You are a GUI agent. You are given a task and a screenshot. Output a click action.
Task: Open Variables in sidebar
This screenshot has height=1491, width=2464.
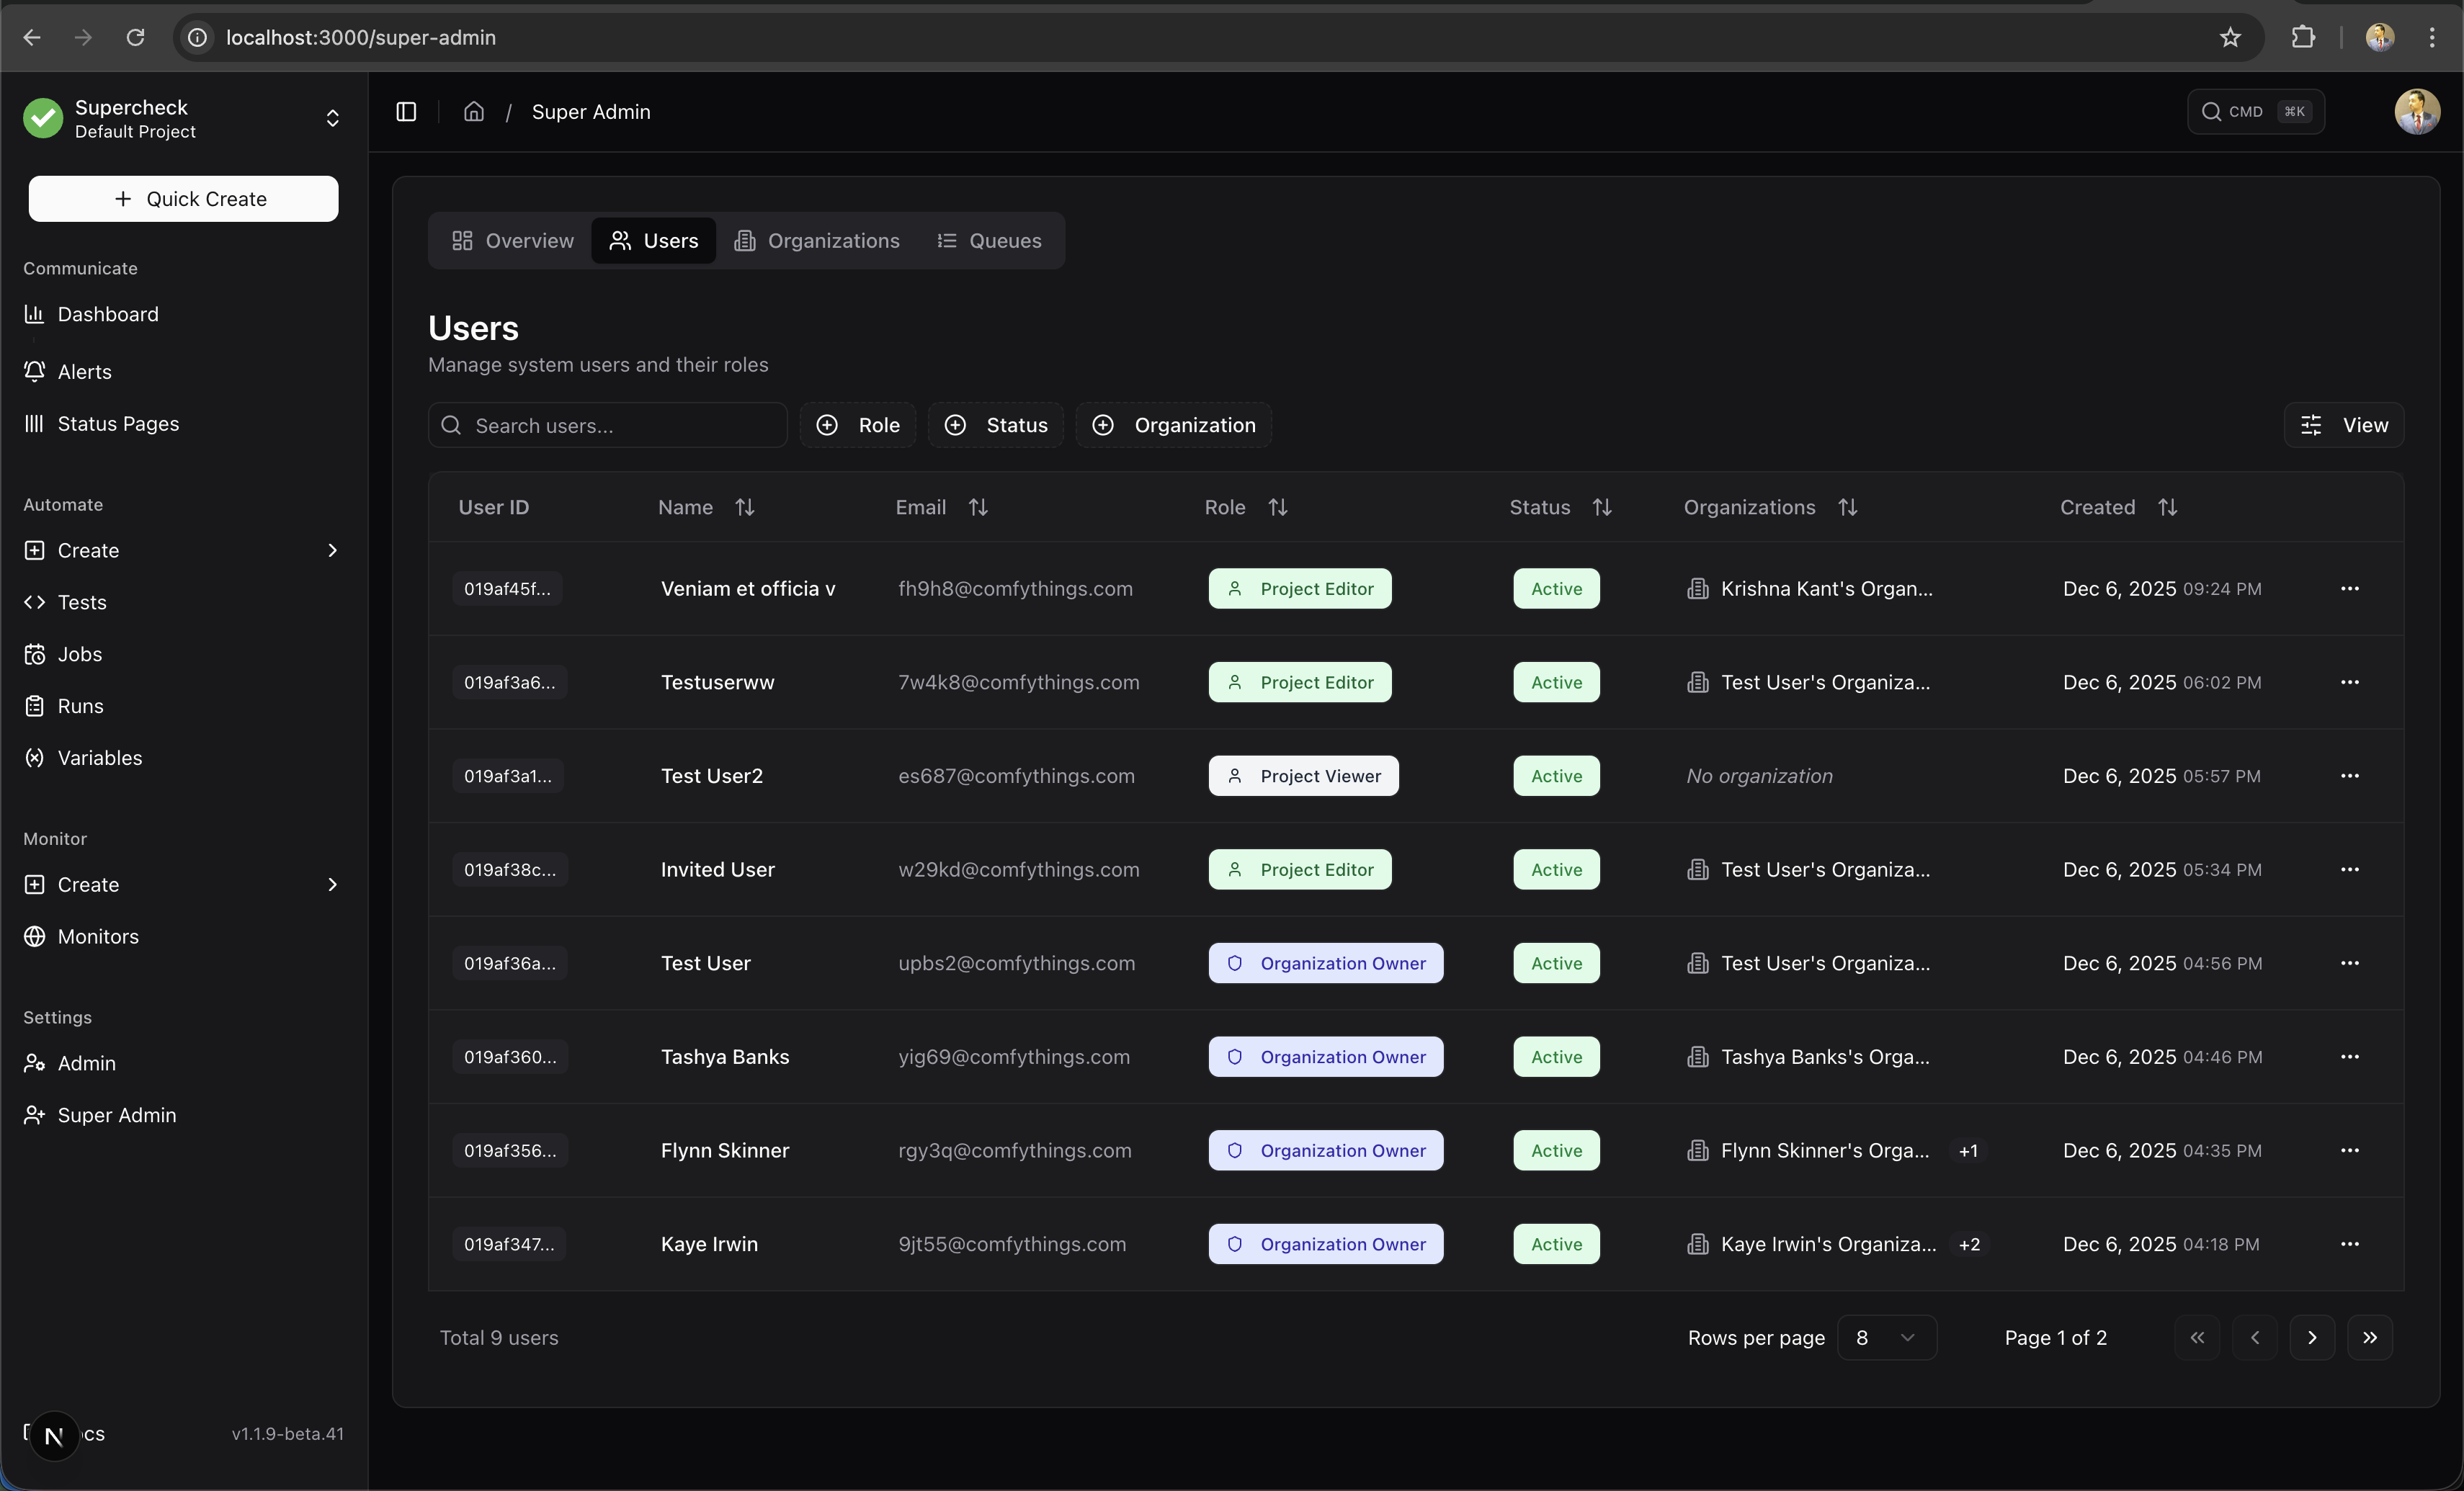[100, 758]
